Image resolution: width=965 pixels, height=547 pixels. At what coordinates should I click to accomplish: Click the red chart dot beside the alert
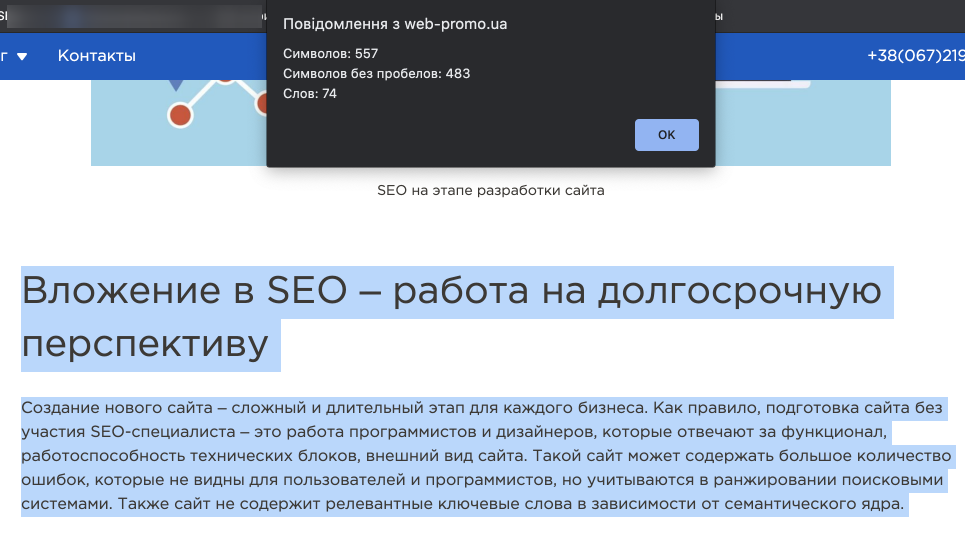pyautogui.click(x=262, y=103)
